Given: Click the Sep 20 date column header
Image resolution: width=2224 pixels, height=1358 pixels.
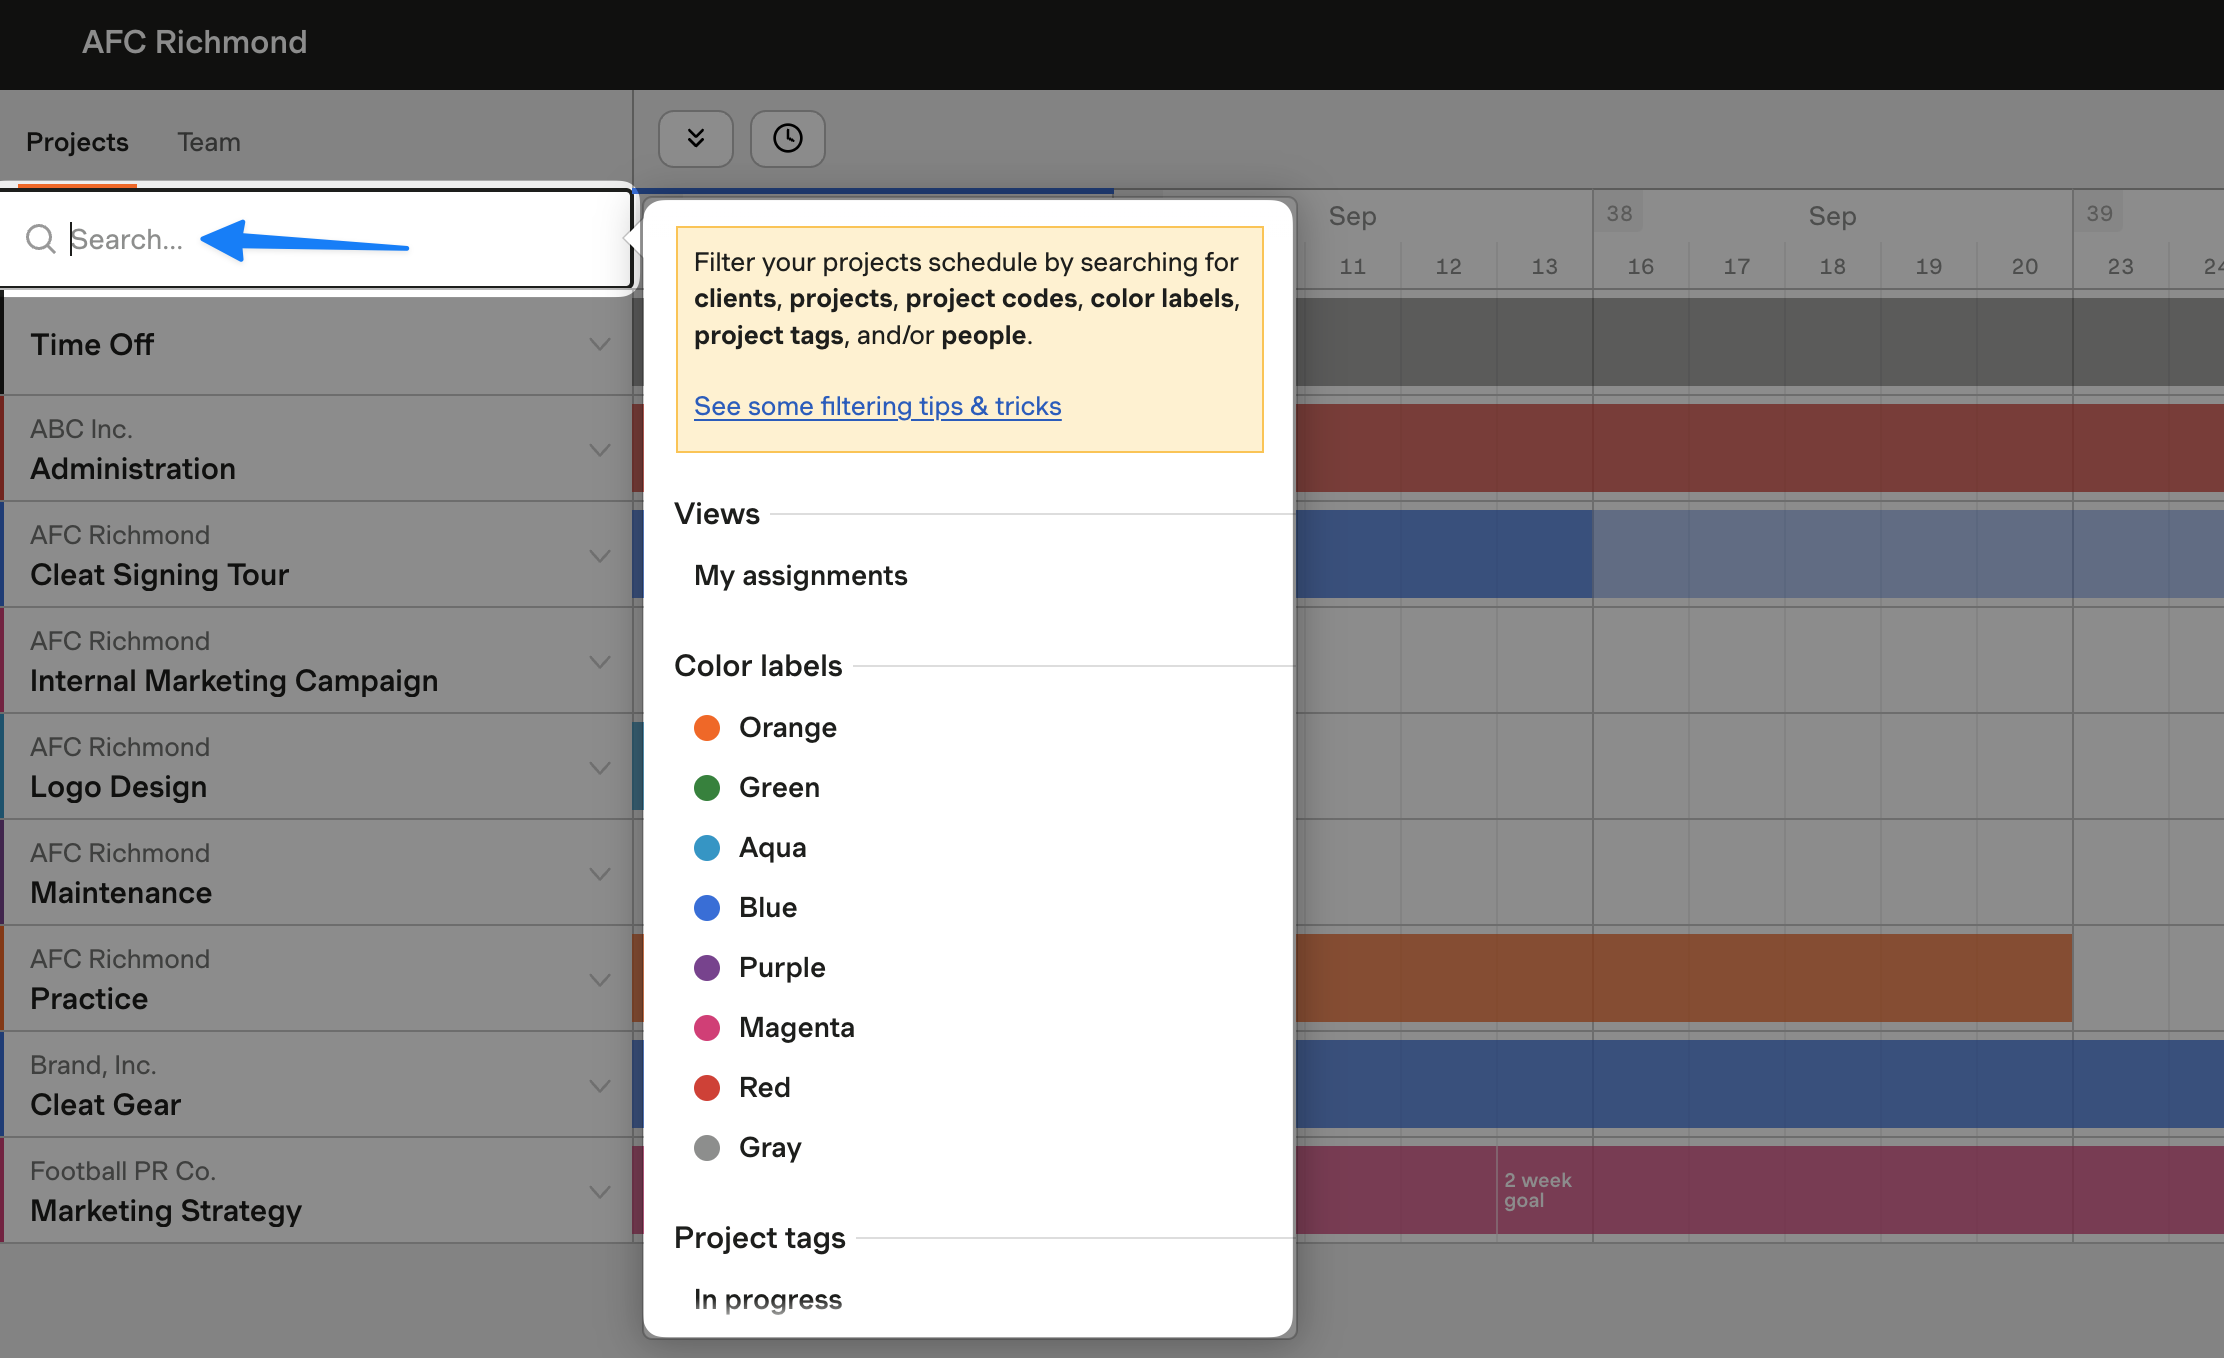Looking at the screenshot, I should (x=2025, y=266).
